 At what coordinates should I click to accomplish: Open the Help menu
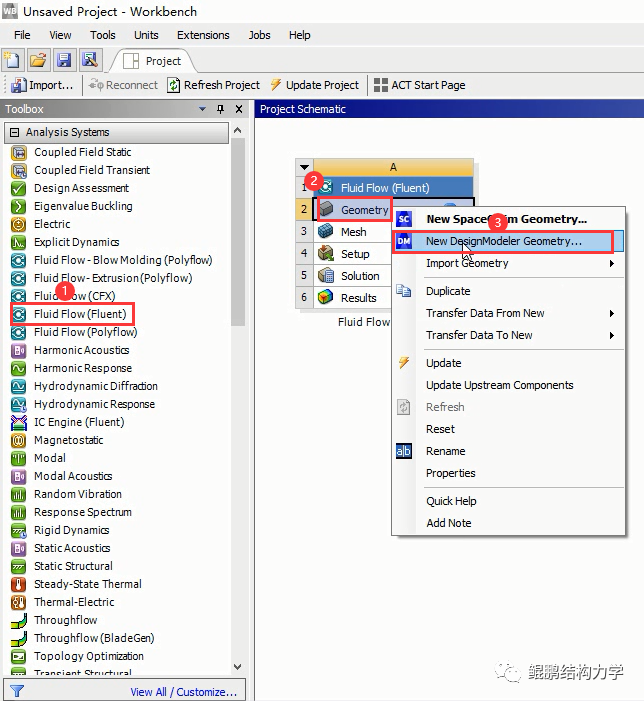299,35
